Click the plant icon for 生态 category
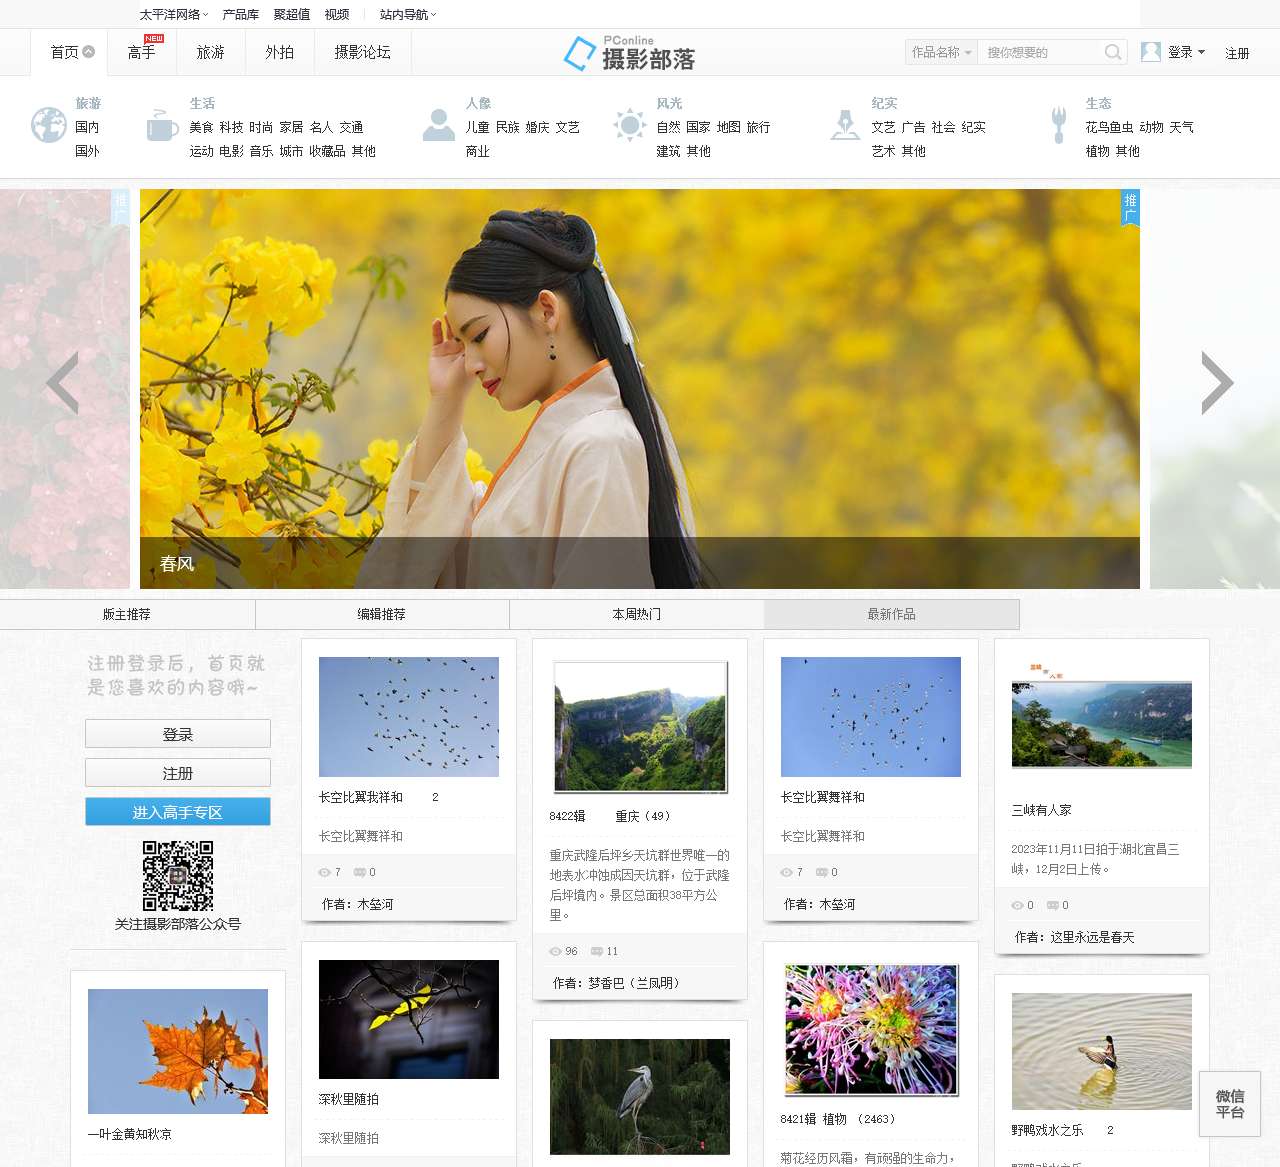The image size is (1280, 1167). [1059, 125]
